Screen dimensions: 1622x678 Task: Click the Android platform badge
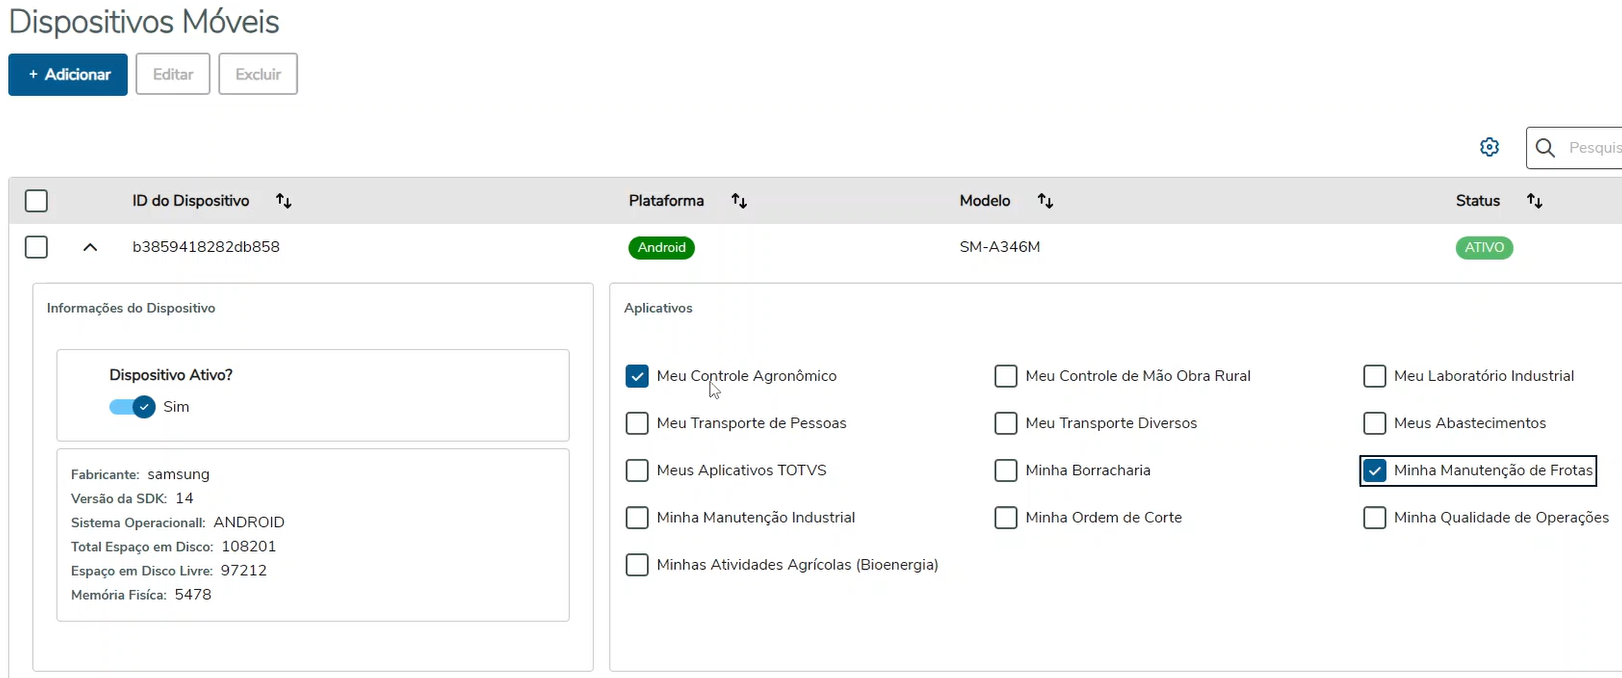click(661, 248)
